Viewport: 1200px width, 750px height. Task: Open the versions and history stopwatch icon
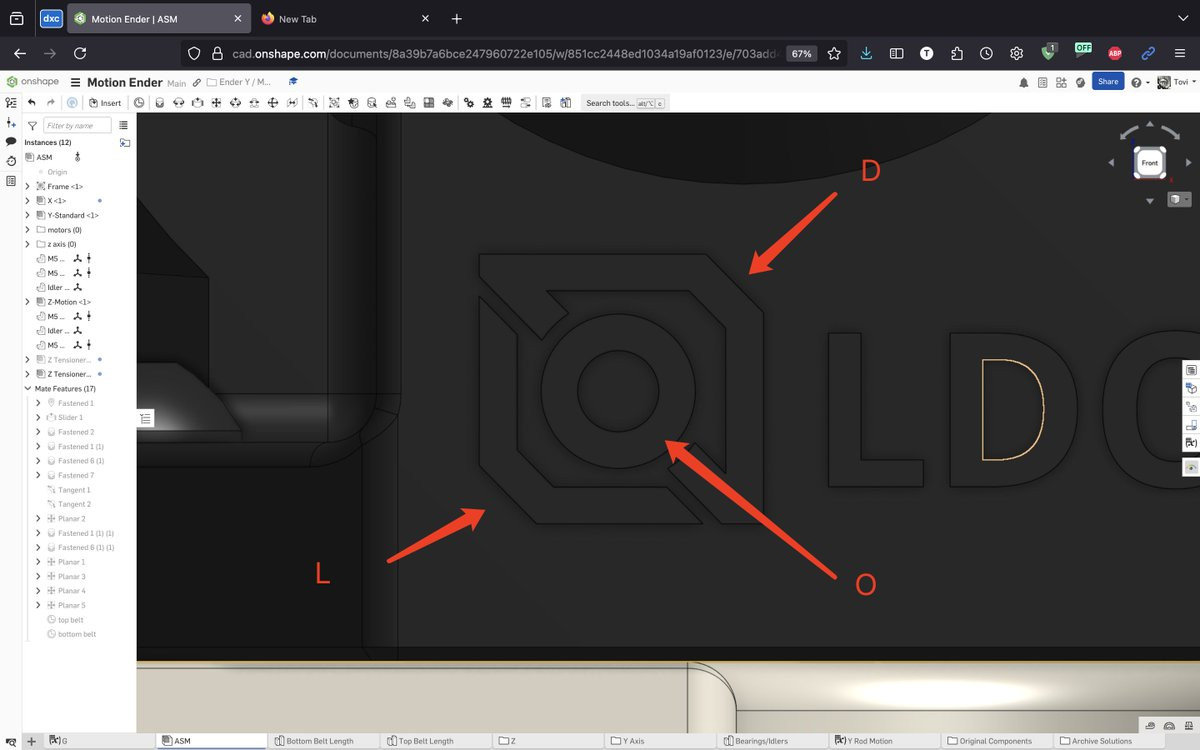tap(11, 161)
